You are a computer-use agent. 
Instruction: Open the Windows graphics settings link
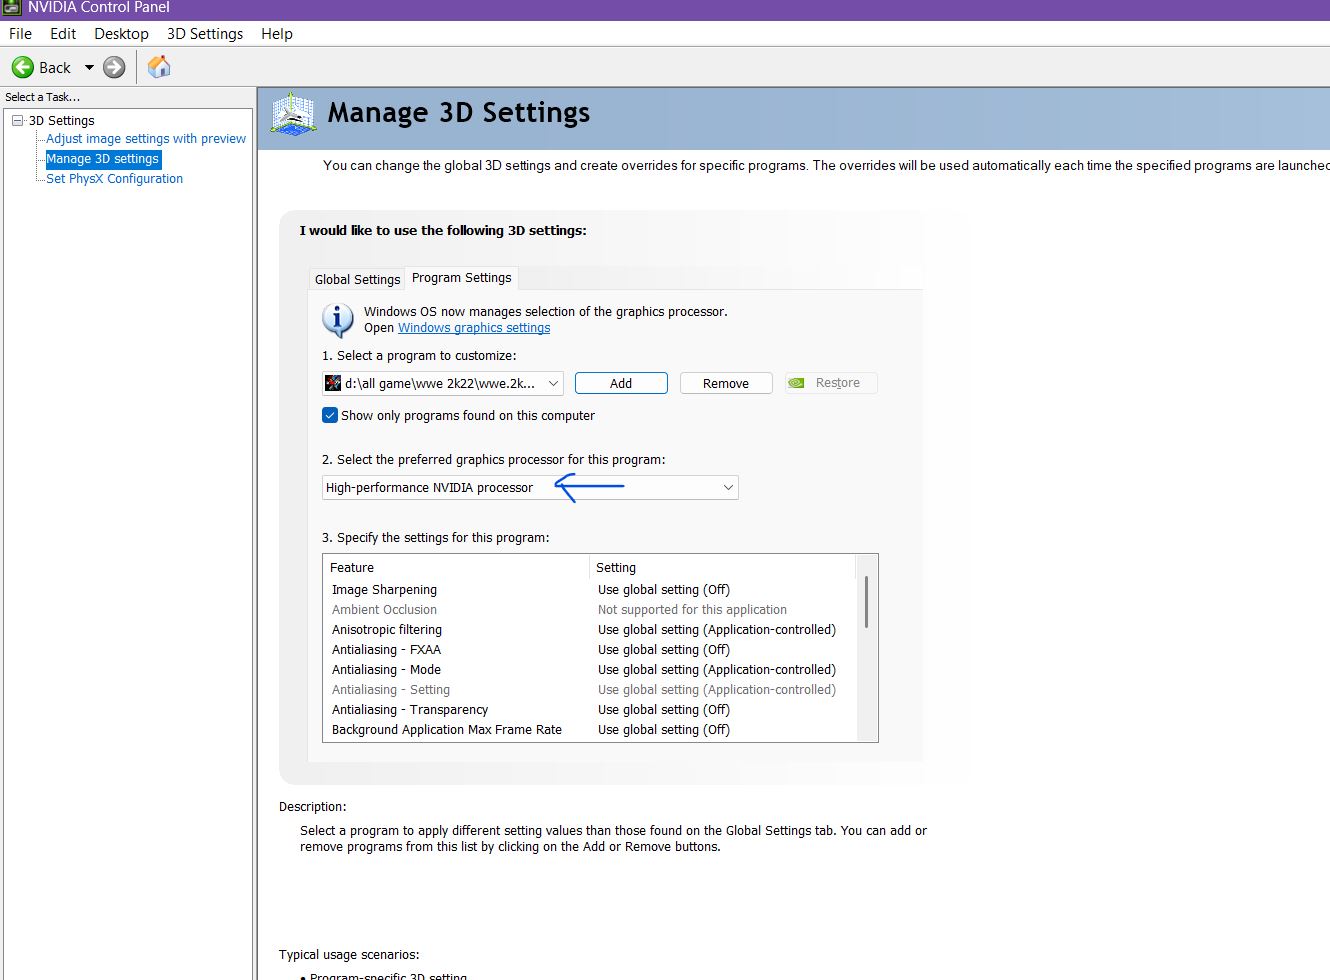(x=474, y=327)
